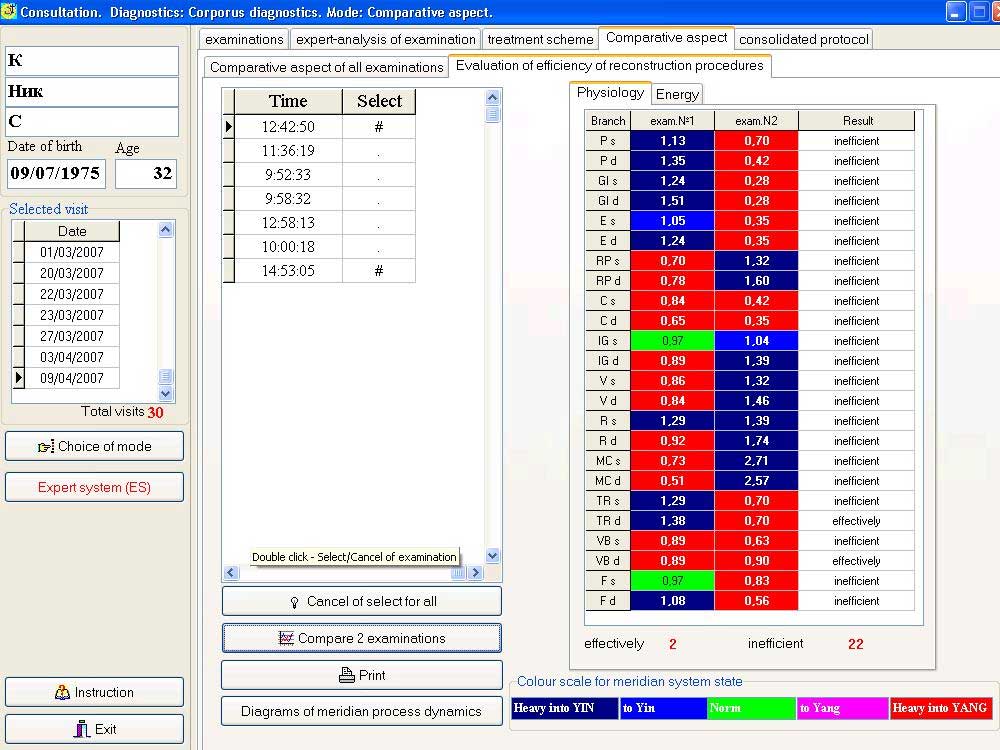Click the Result column header
The height and width of the screenshot is (750, 1000).
(857, 121)
